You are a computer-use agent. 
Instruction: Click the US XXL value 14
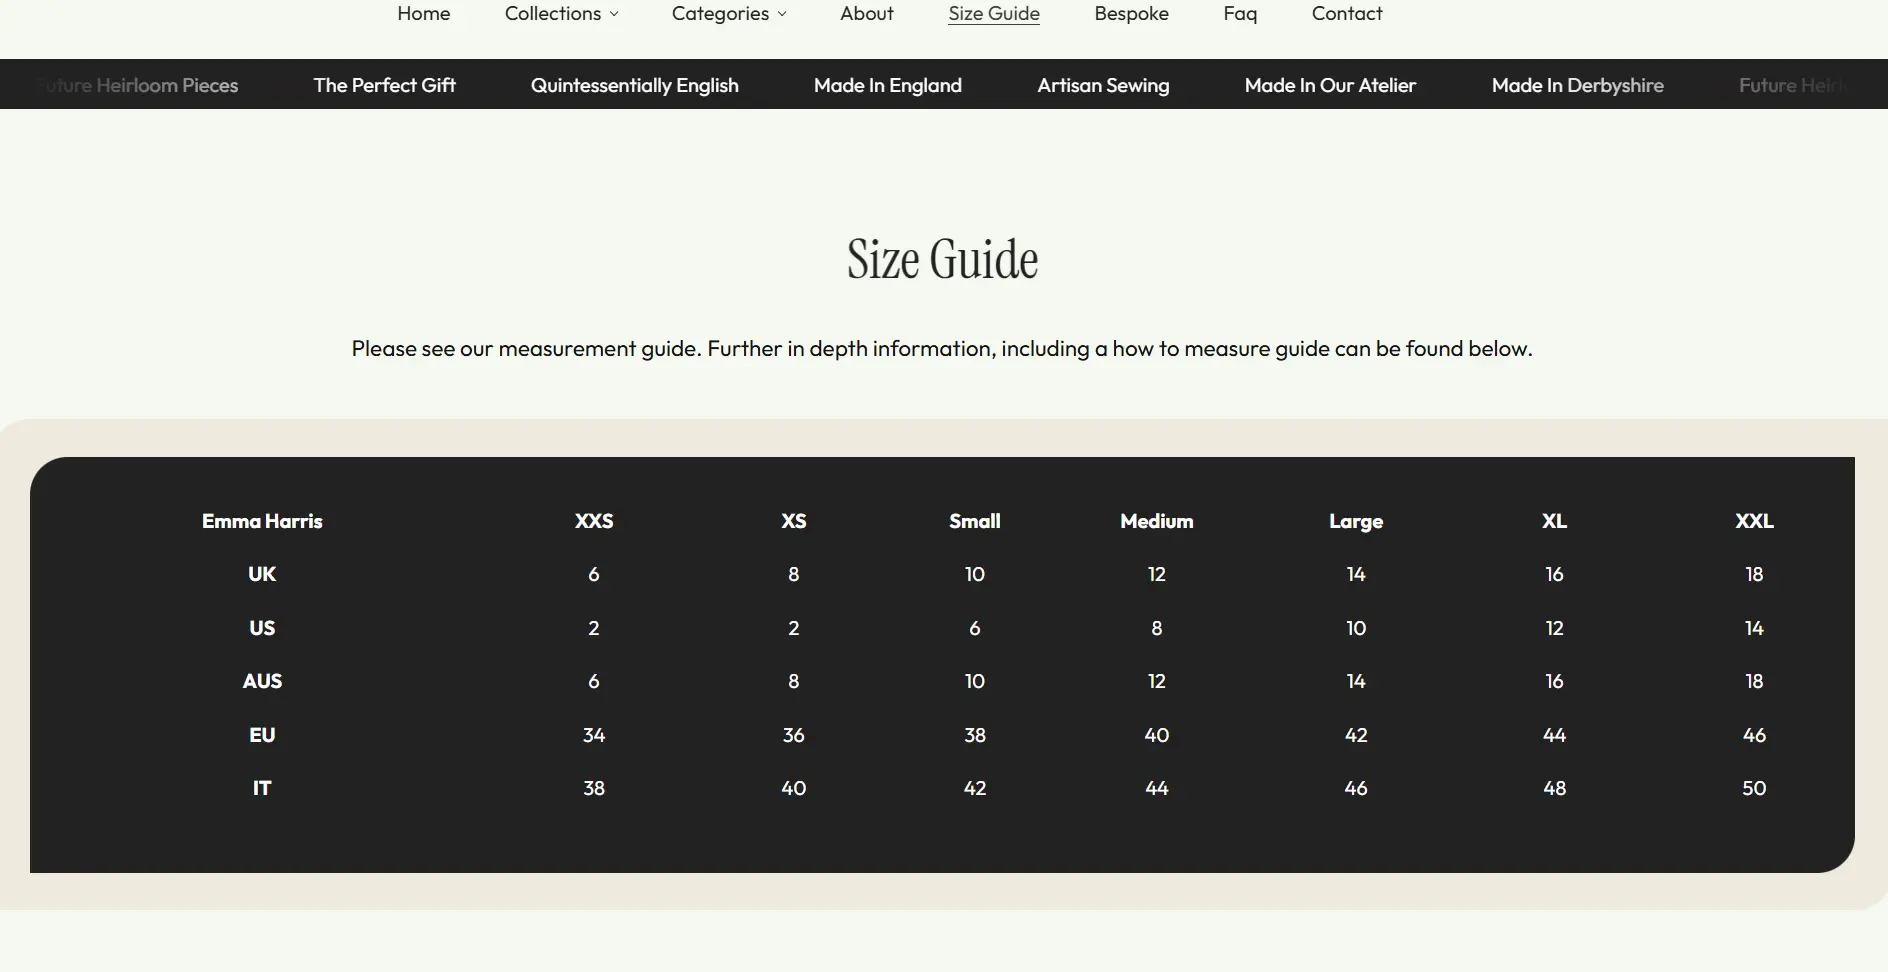tap(1754, 628)
